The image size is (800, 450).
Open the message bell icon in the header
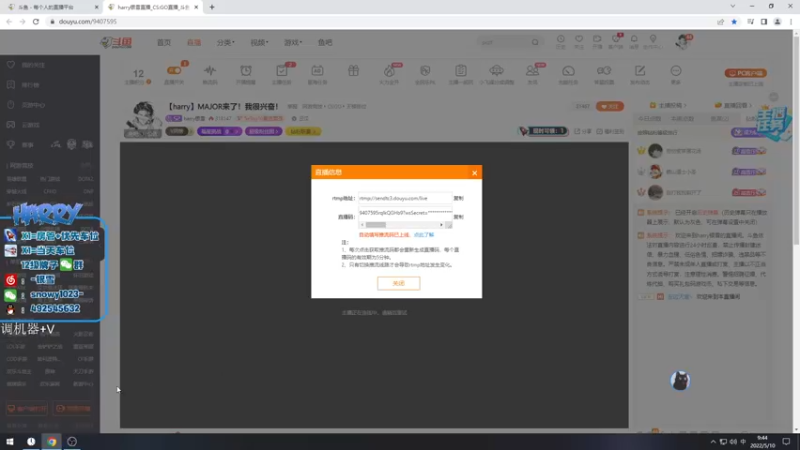click(634, 41)
